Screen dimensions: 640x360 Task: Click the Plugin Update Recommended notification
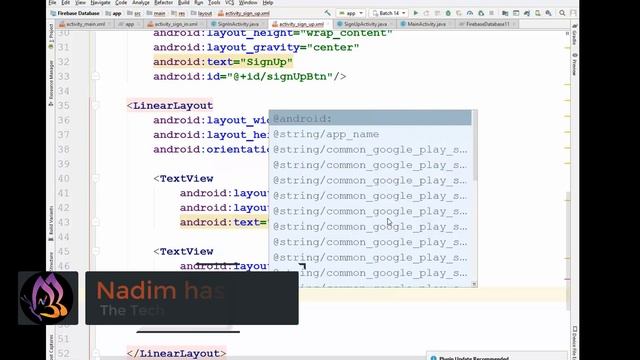pyautogui.click(x=496, y=357)
